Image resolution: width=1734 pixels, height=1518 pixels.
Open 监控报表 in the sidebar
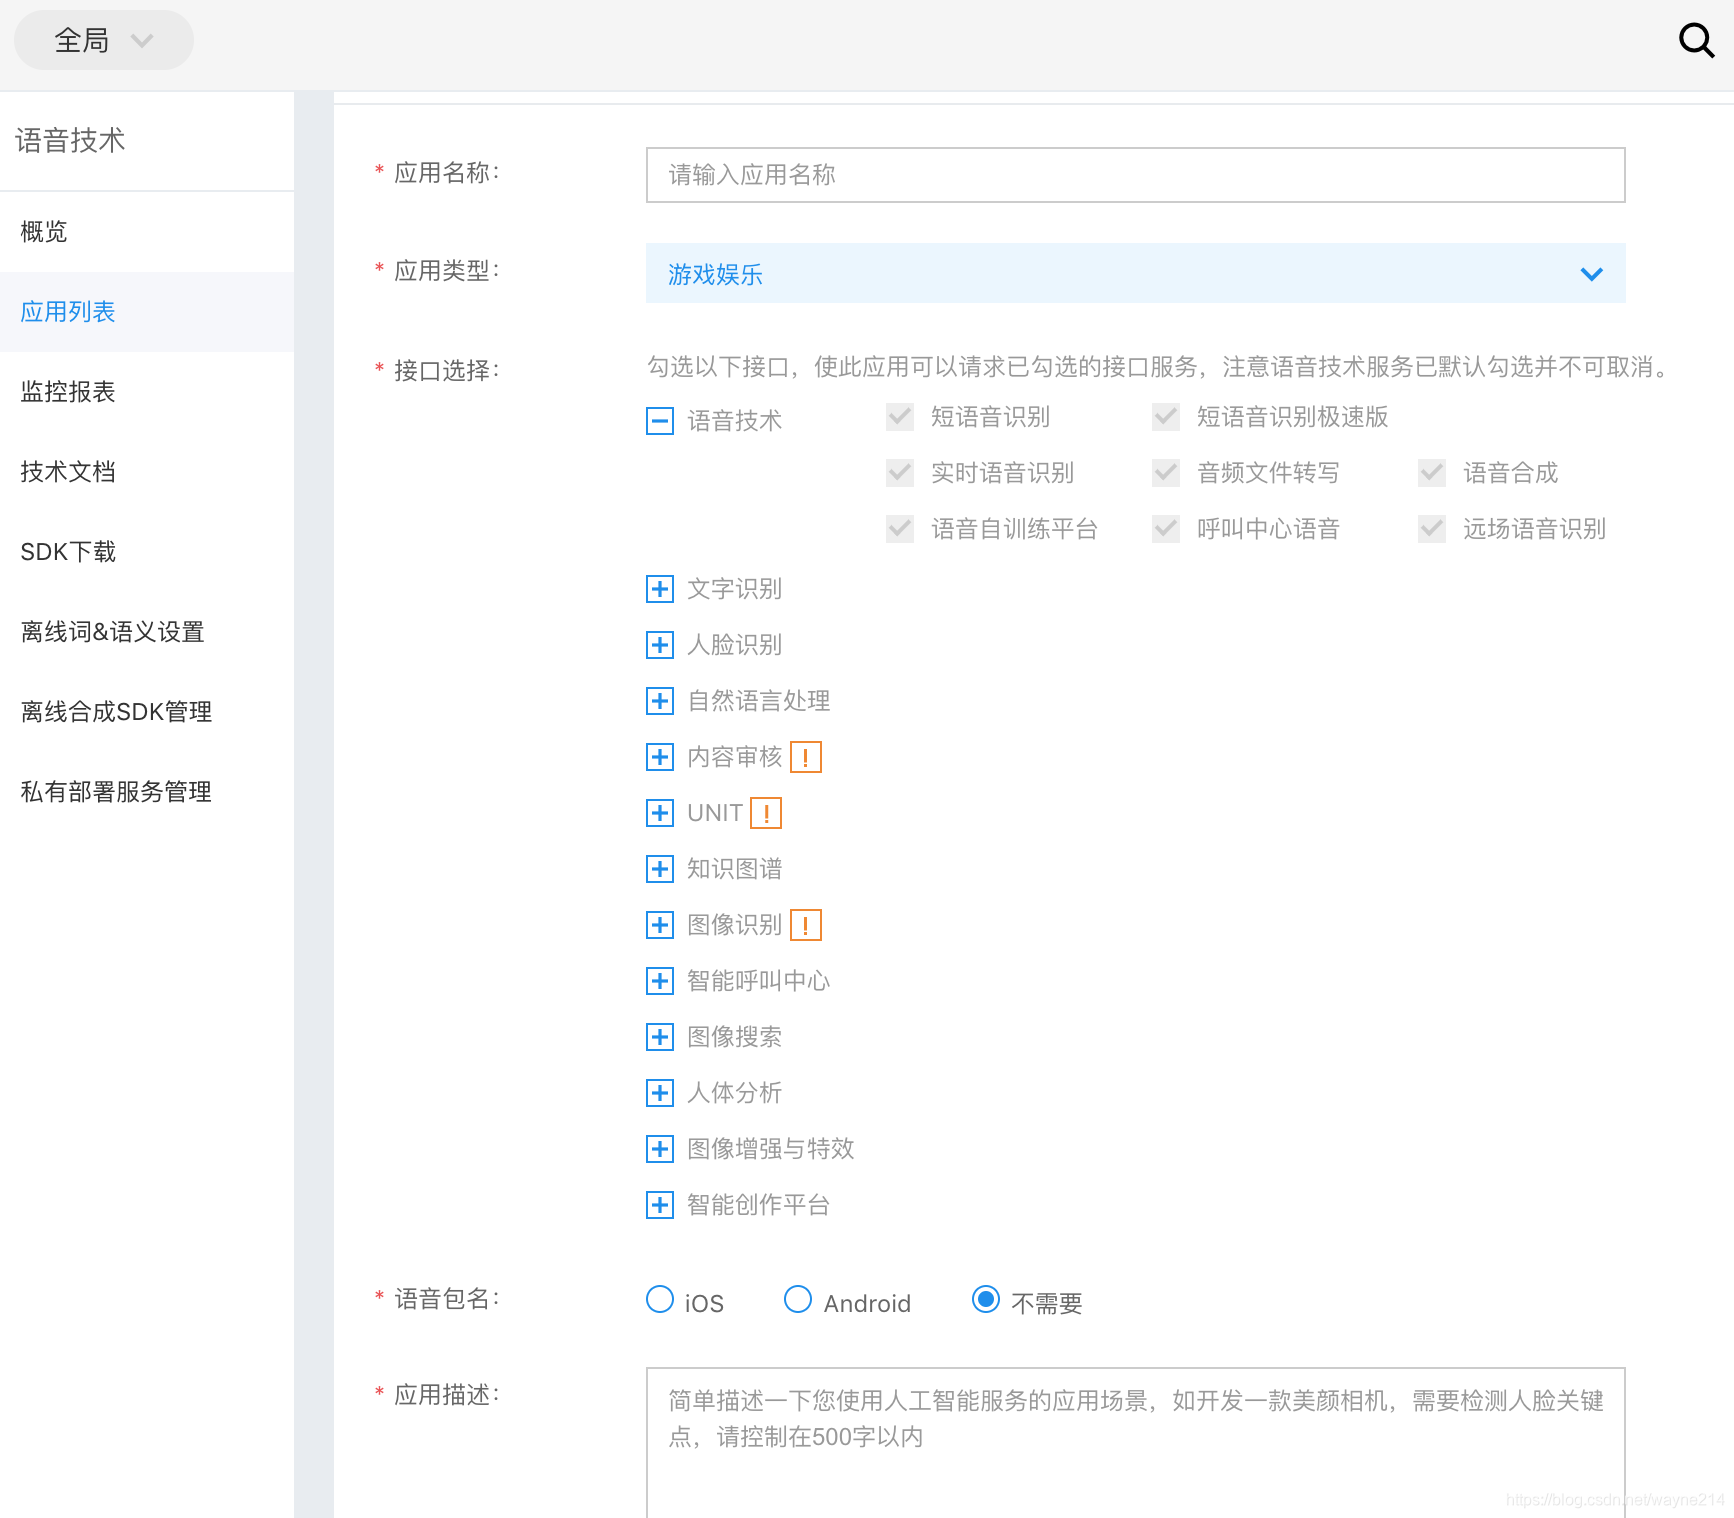click(x=147, y=392)
